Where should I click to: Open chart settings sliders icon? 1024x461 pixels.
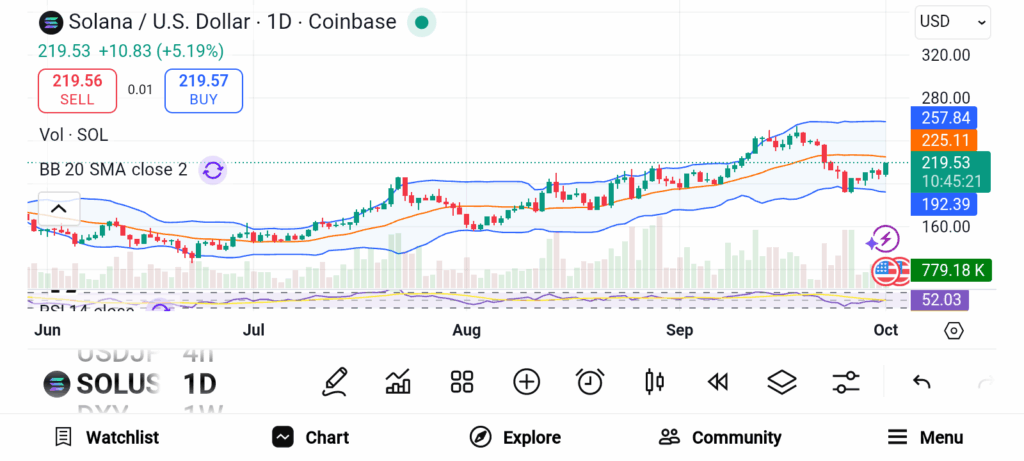(x=846, y=381)
